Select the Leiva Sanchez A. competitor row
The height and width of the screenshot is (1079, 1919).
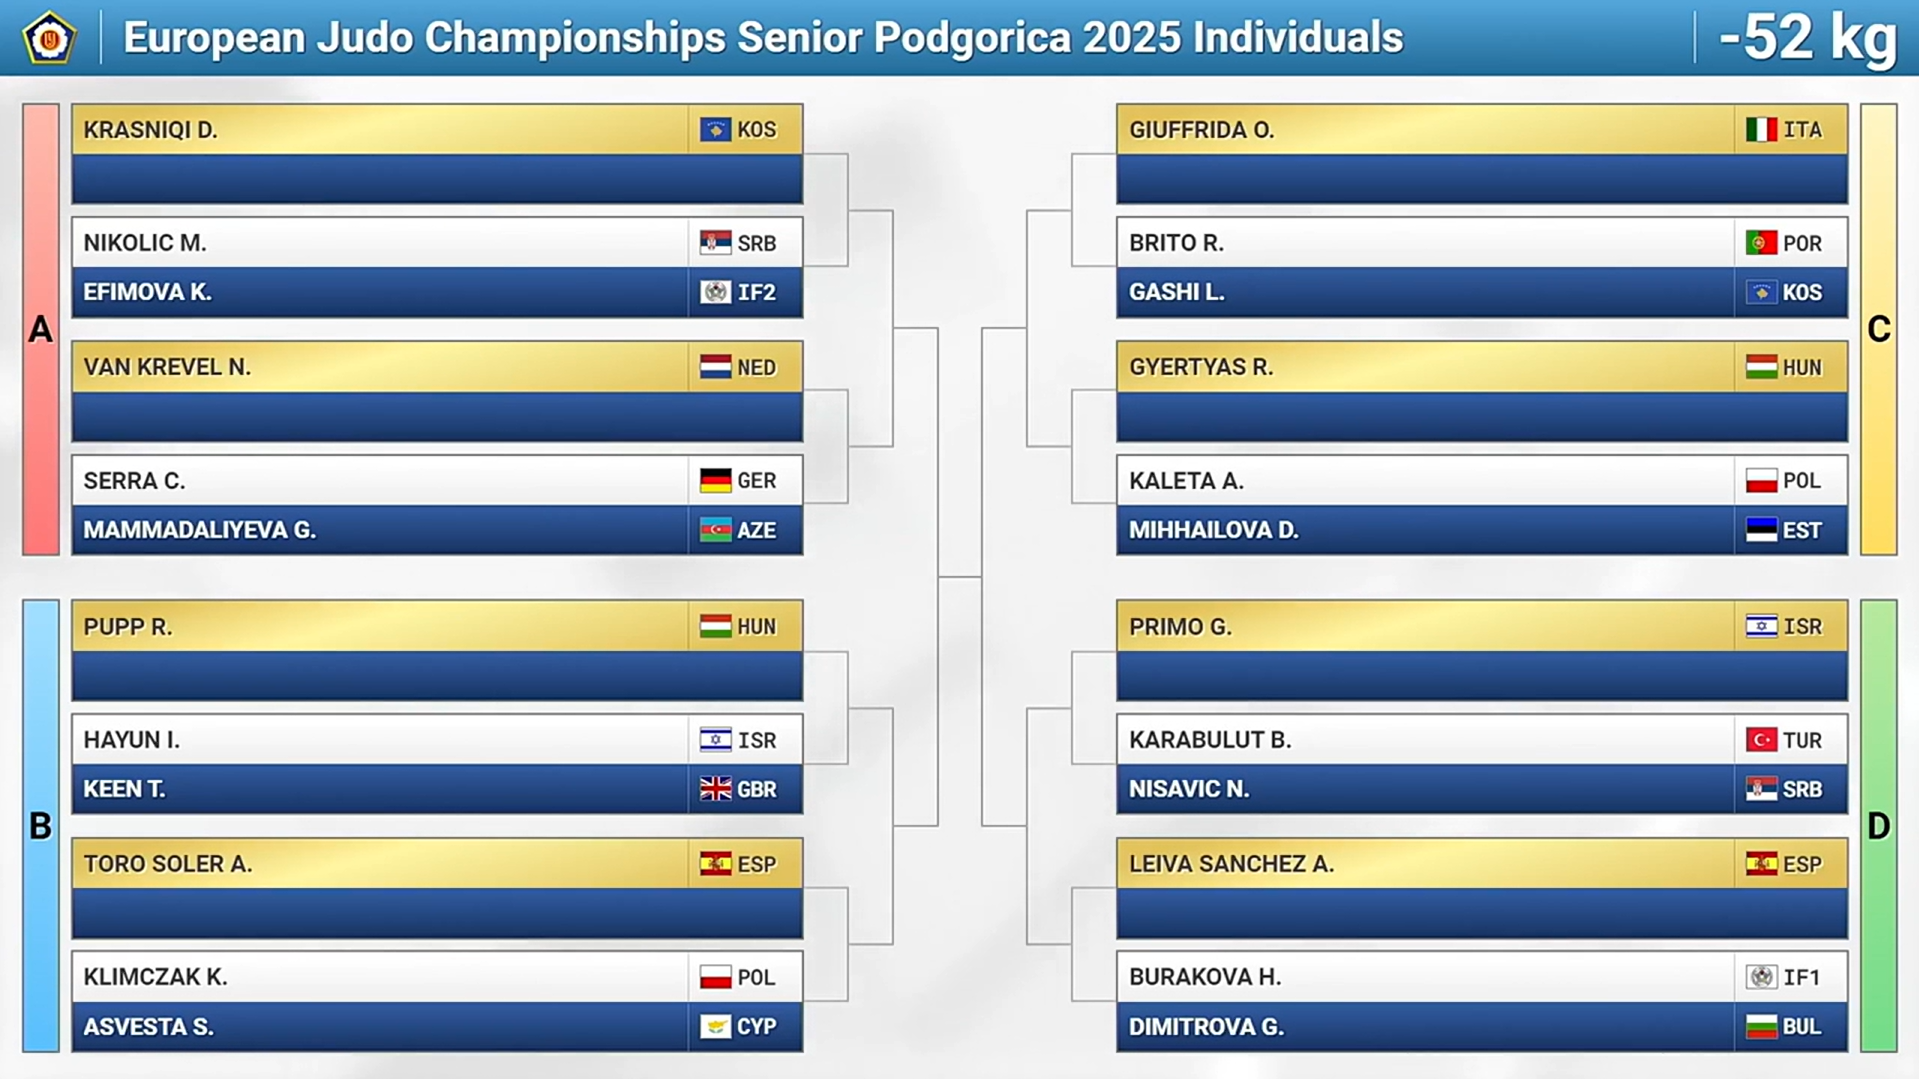[1482, 864]
